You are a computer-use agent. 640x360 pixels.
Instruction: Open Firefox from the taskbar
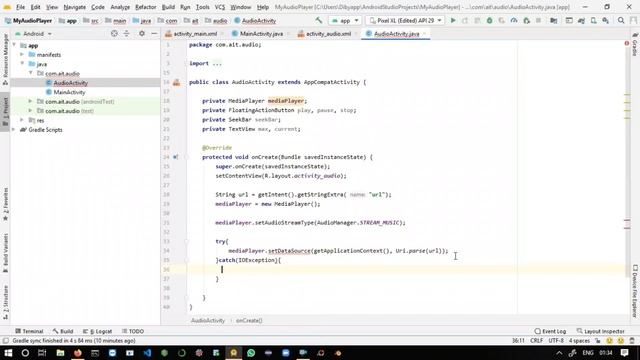[x=78, y=353]
